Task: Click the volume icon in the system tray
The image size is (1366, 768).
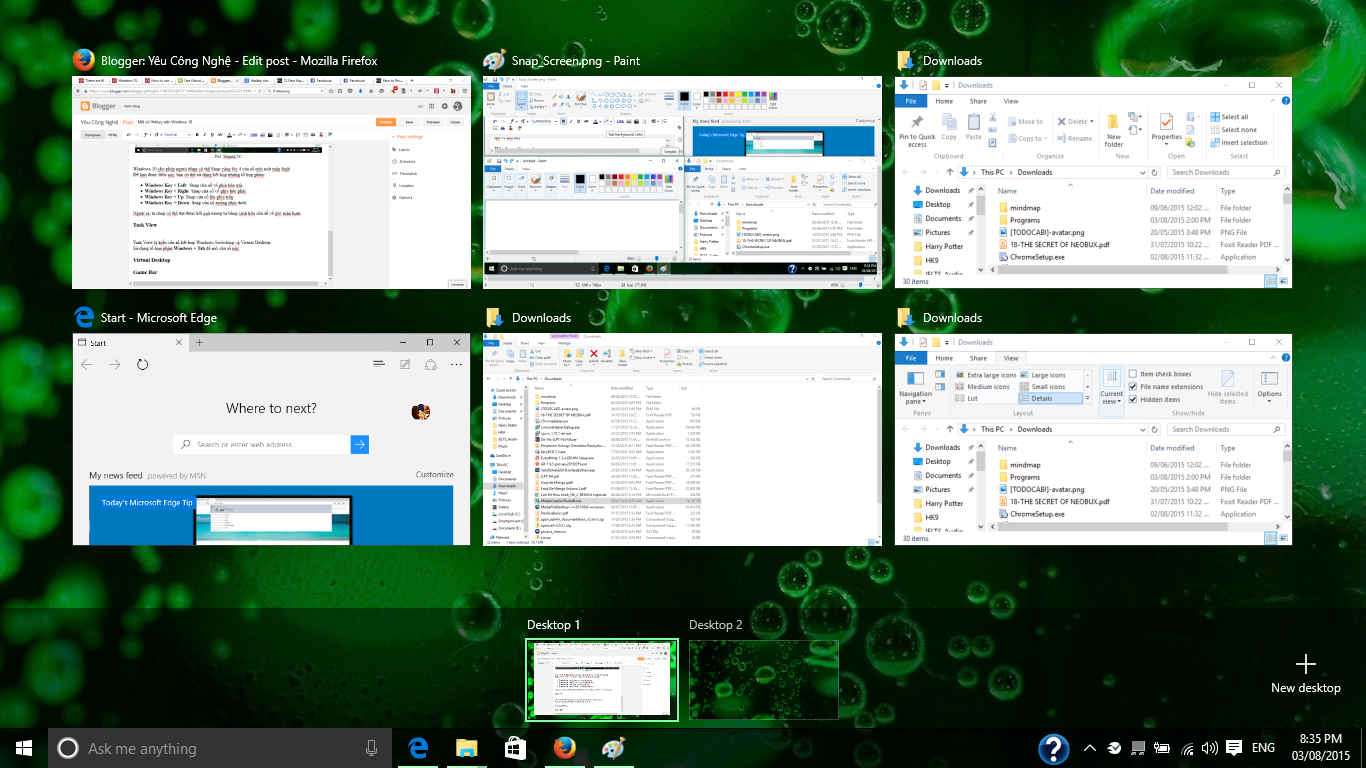Action: click(1210, 748)
